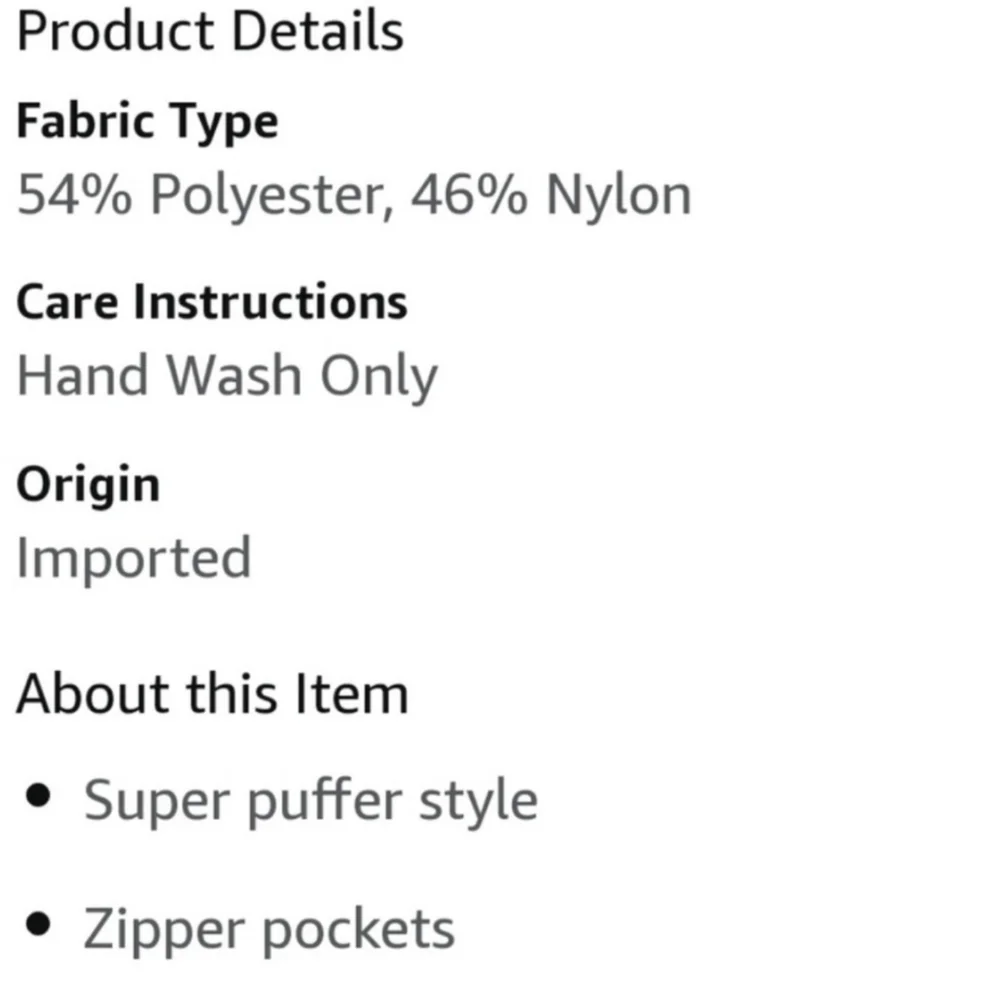
Task: Click the 54% Polyester, 46% Nylon text
Action: coord(354,195)
